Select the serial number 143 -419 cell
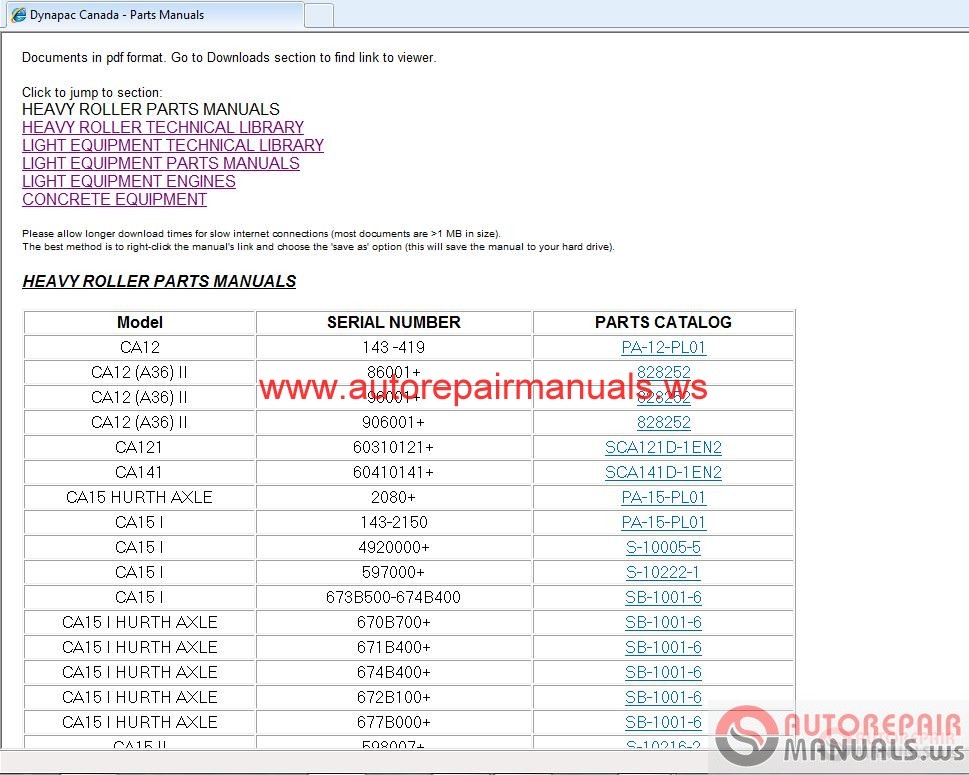Image resolution: width=969 pixels, height=775 pixels. click(394, 347)
